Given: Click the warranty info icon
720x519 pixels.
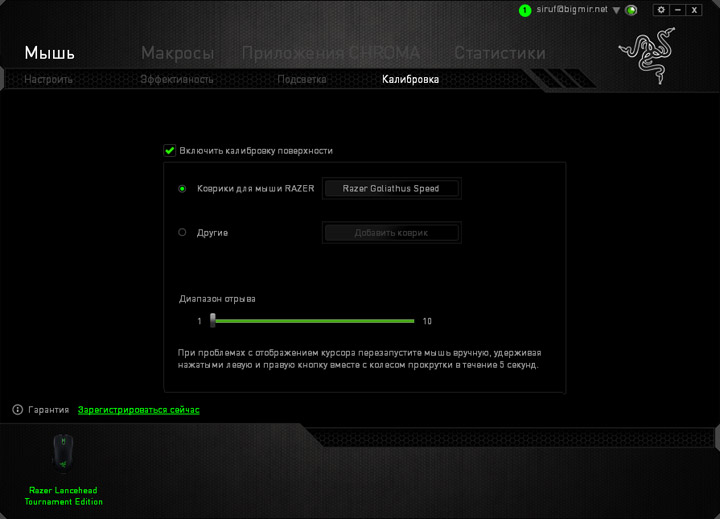Looking at the screenshot, I should 17,410.
